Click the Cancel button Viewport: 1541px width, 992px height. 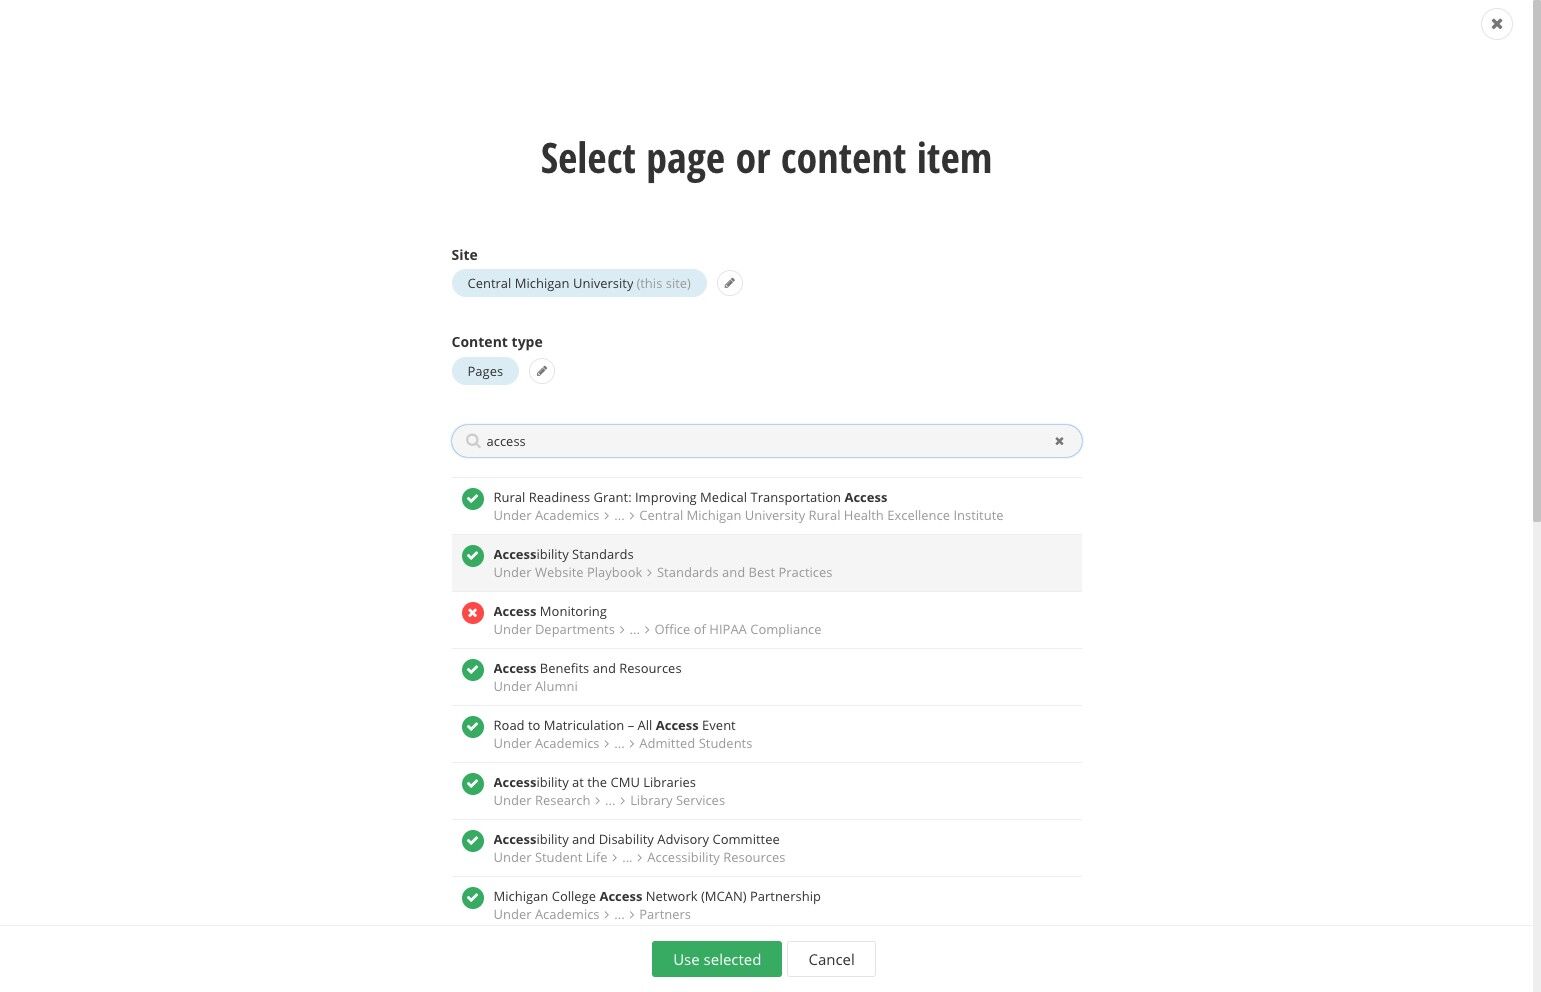pos(831,959)
